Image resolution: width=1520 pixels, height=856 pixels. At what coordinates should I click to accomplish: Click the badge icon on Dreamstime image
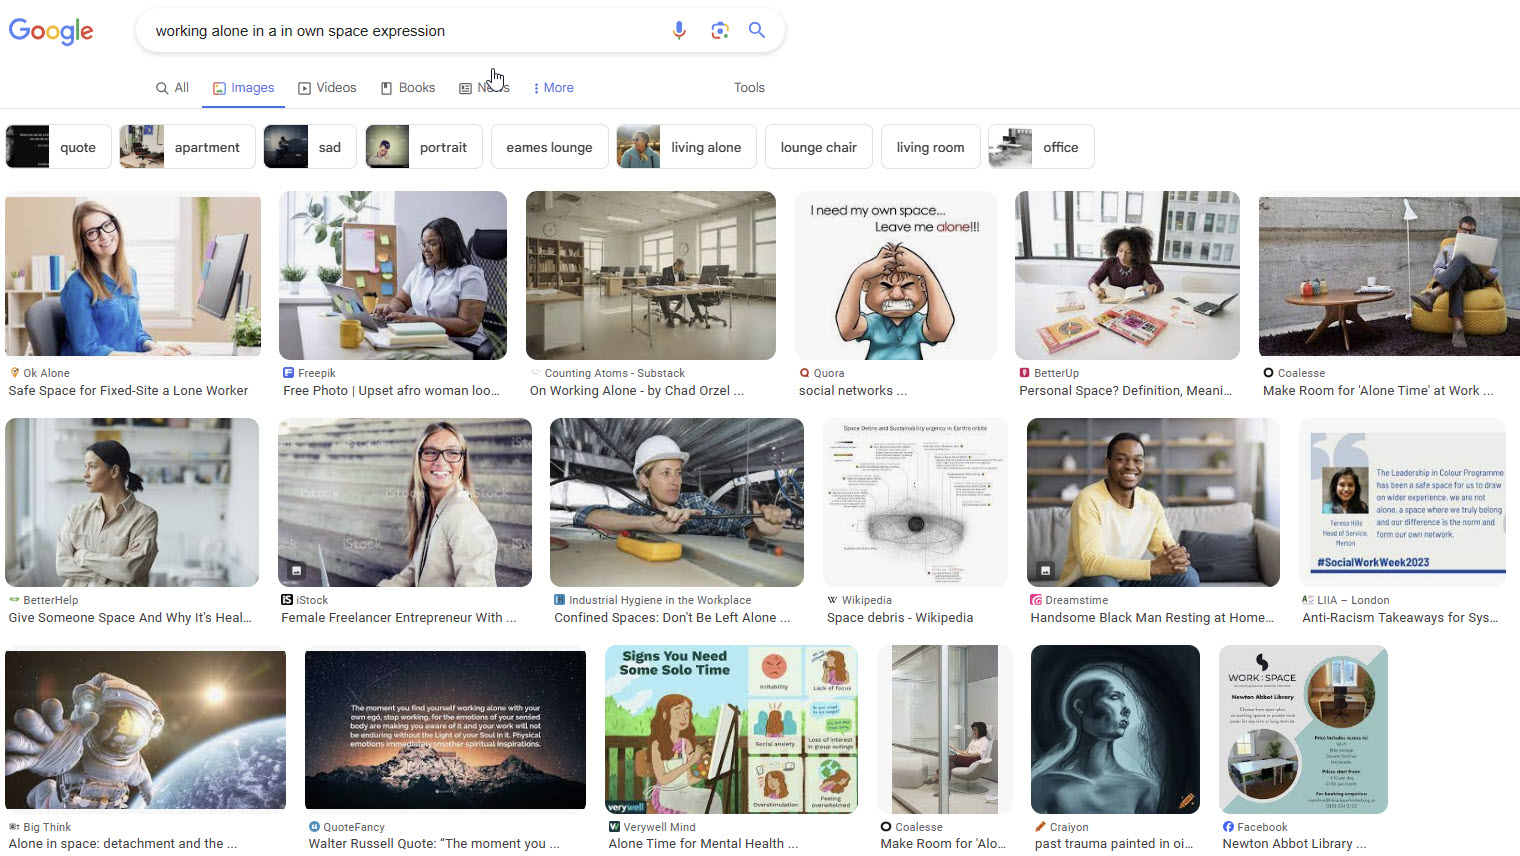pyautogui.click(x=1045, y=570)
